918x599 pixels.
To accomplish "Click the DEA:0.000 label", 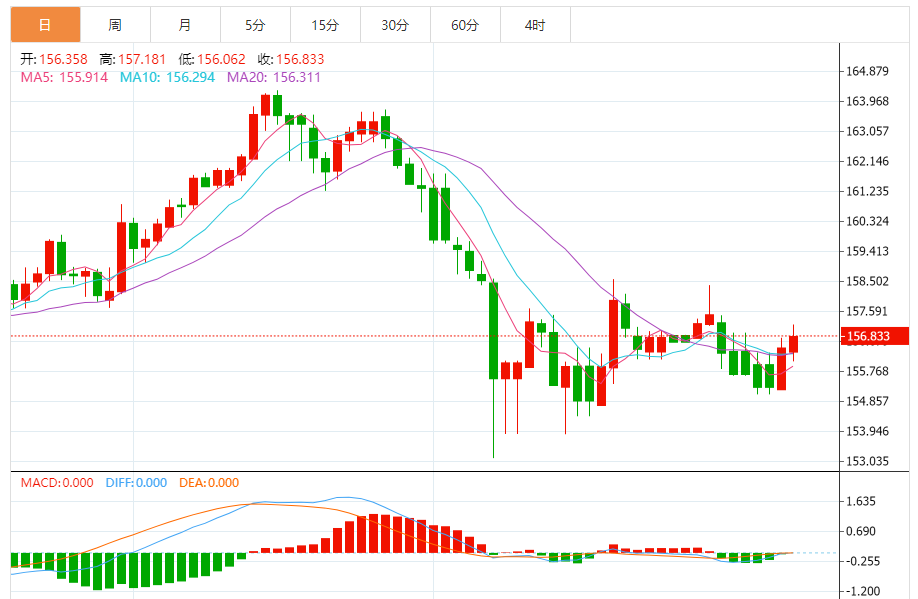I will (x=209, y=483).
